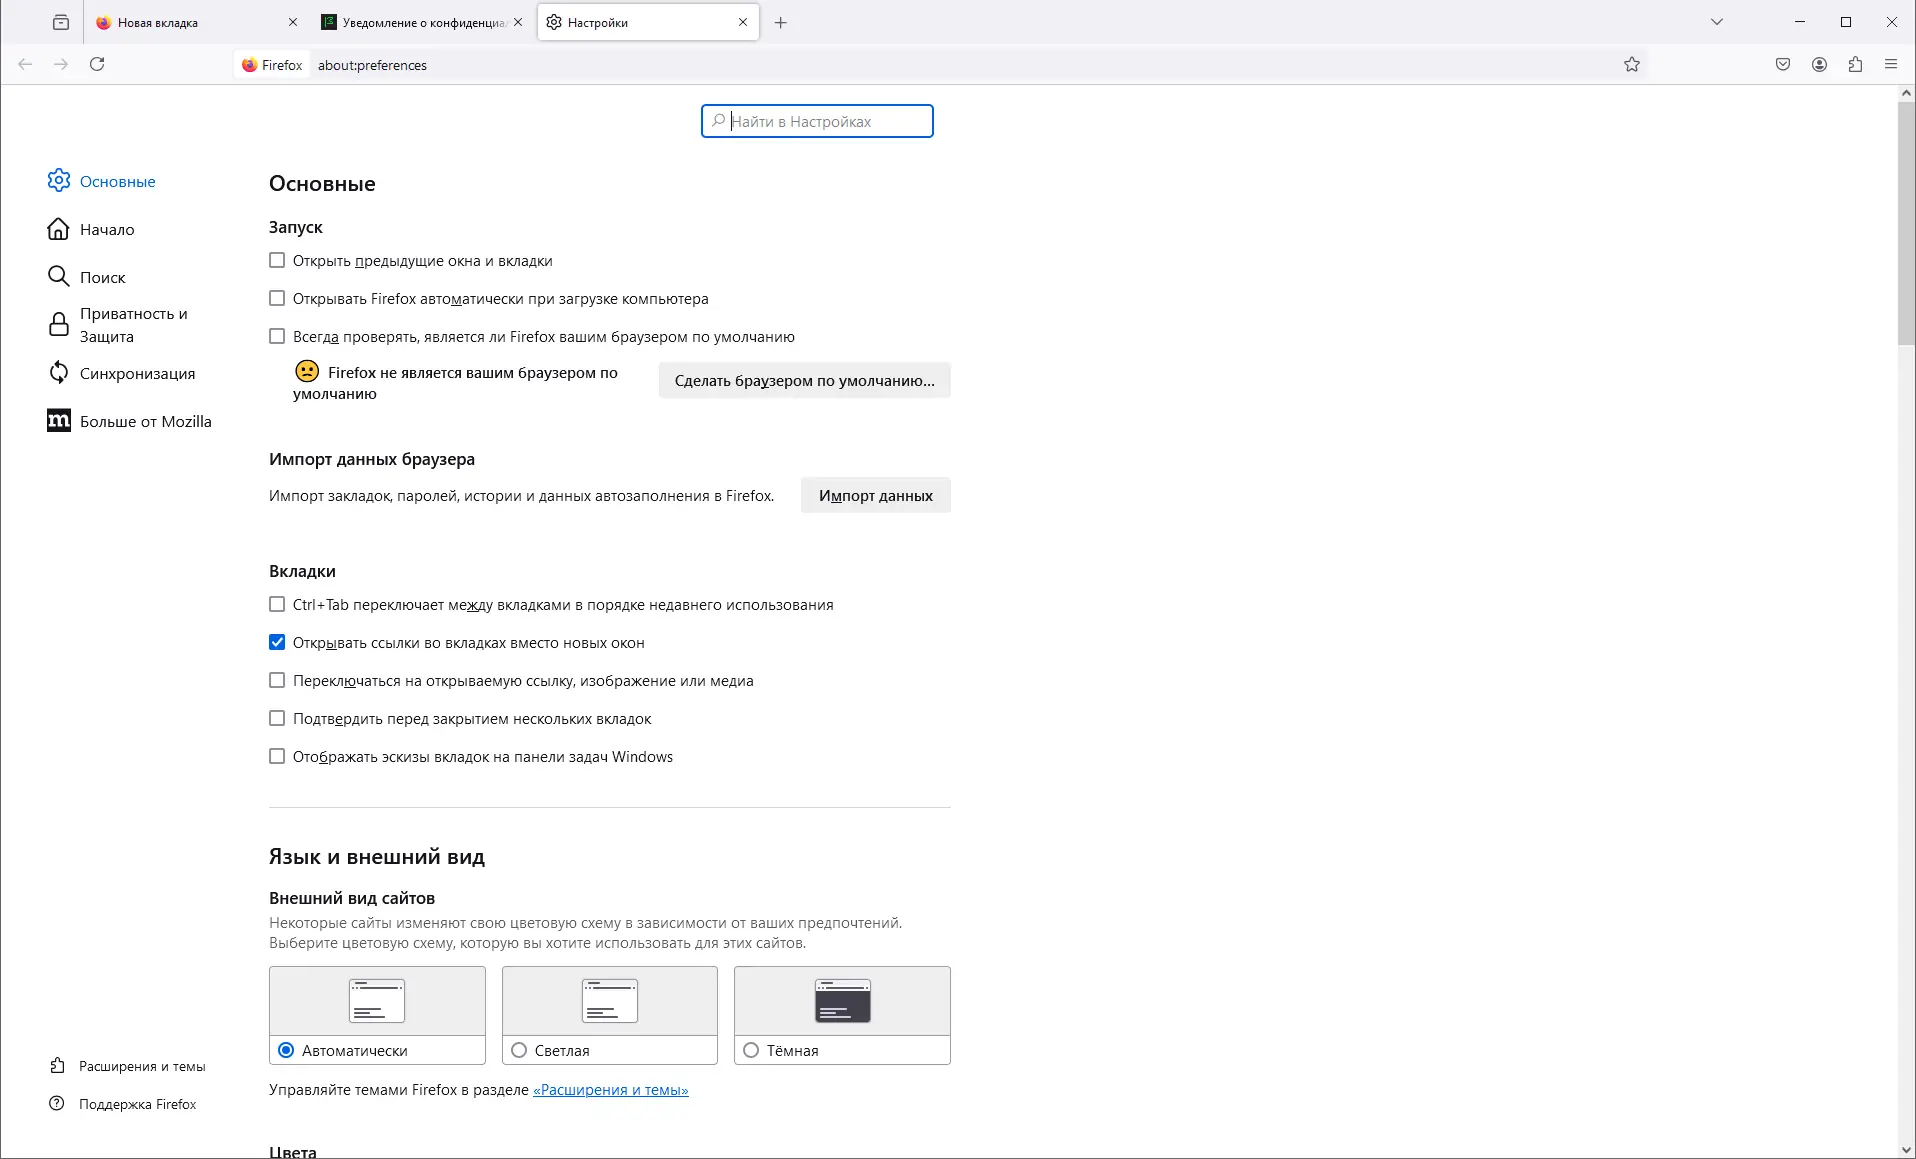This screenshot has height=1159, width=1916.
Task: Click the Firefox identity icon in address bar
Action: coord(249,65)
